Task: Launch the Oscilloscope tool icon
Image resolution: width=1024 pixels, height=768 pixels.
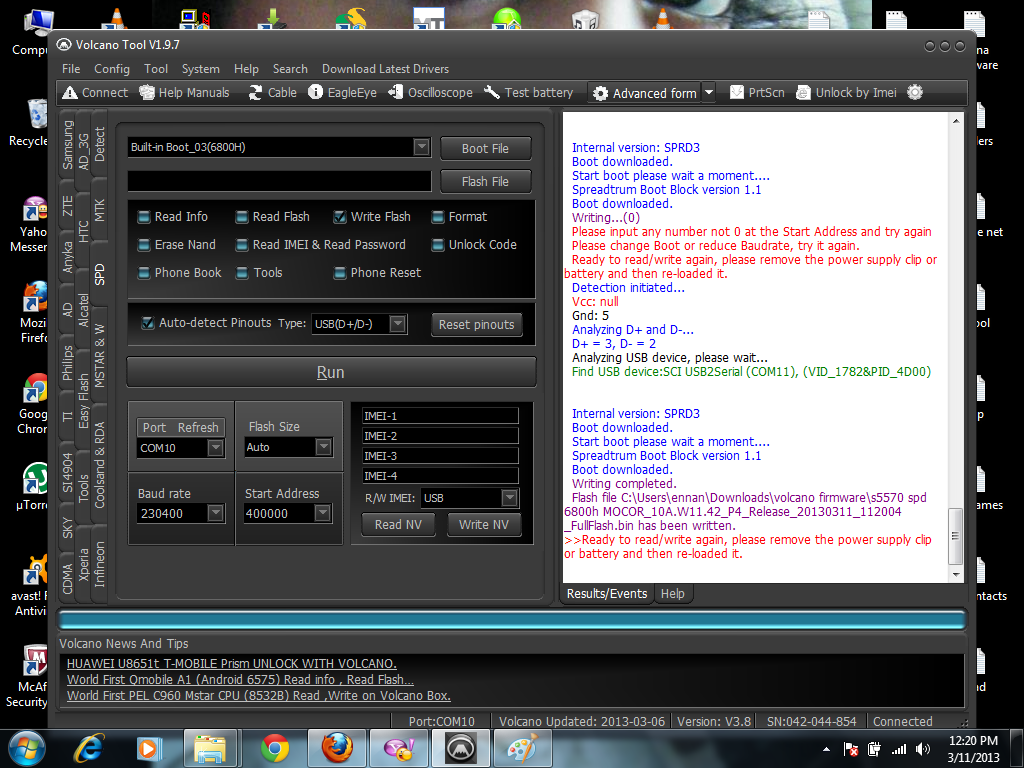Action: click(396, 93)
